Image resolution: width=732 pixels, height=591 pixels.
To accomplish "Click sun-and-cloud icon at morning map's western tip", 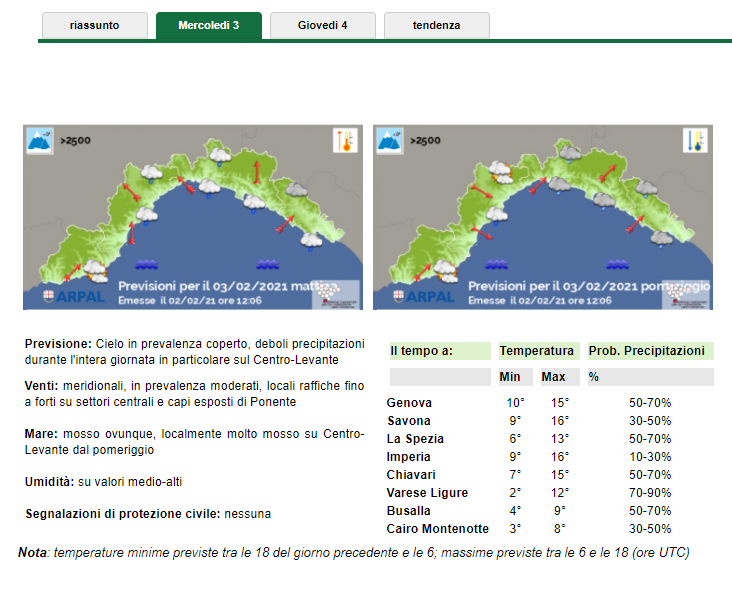I will pyautogui.click(x=96, y=268).
